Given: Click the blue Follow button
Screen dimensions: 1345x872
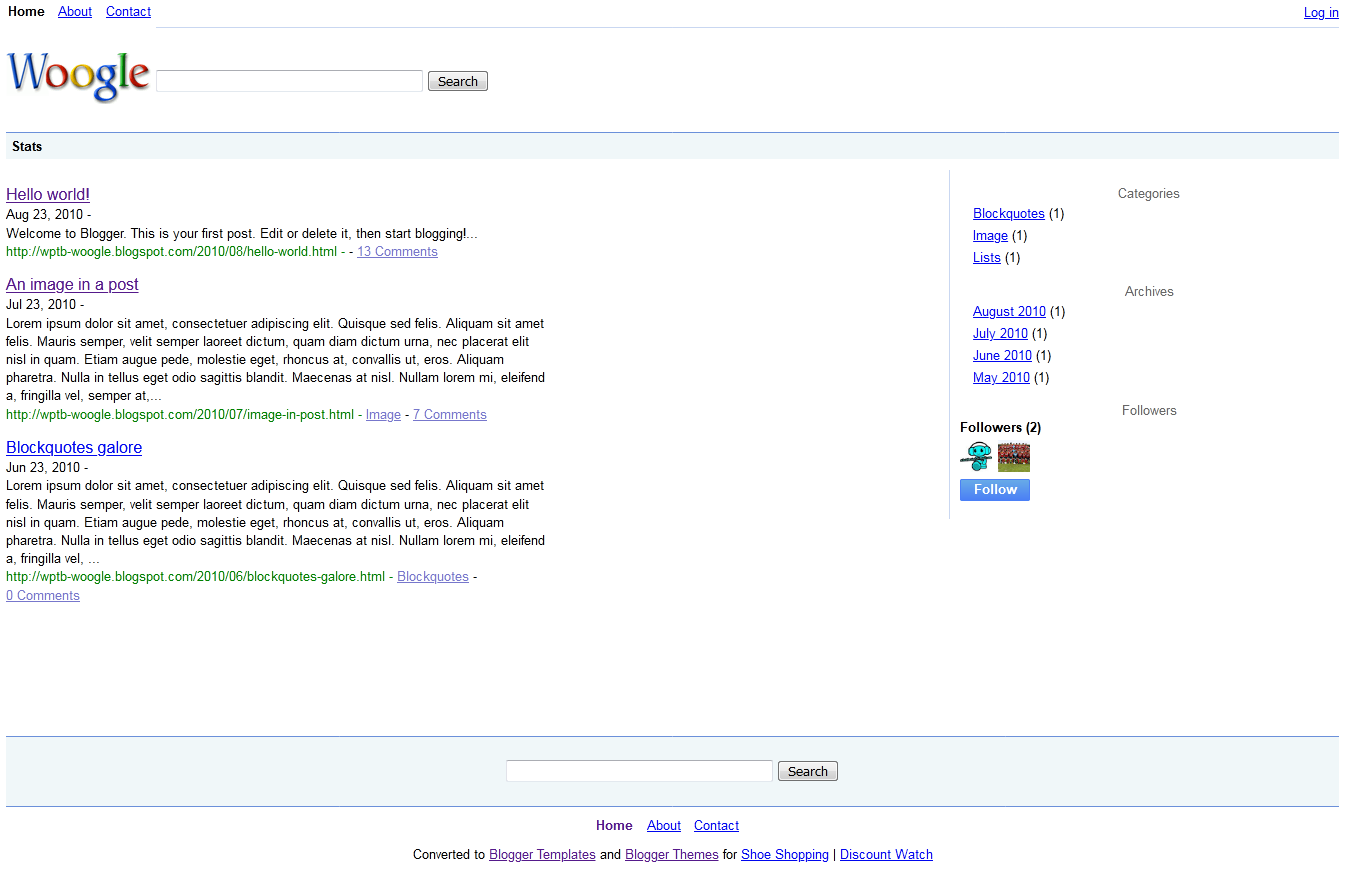Looking at the screenshot, I should coord(995,490).
